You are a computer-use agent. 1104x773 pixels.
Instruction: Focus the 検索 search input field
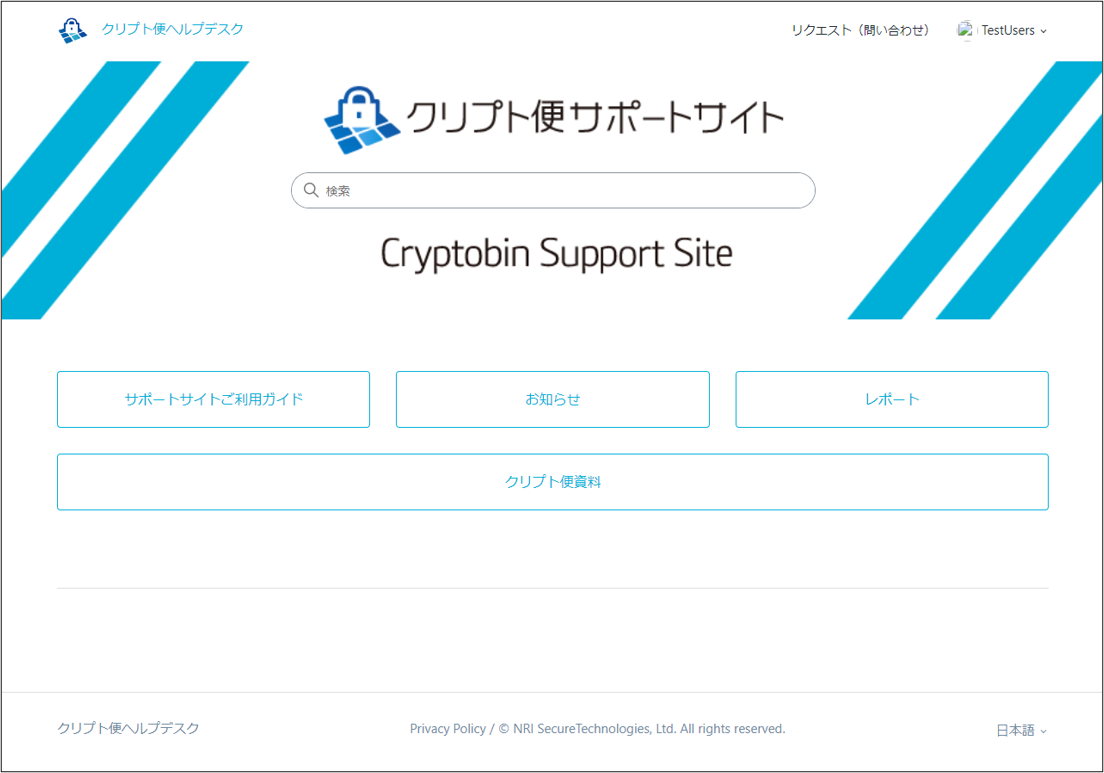point(553,190)
